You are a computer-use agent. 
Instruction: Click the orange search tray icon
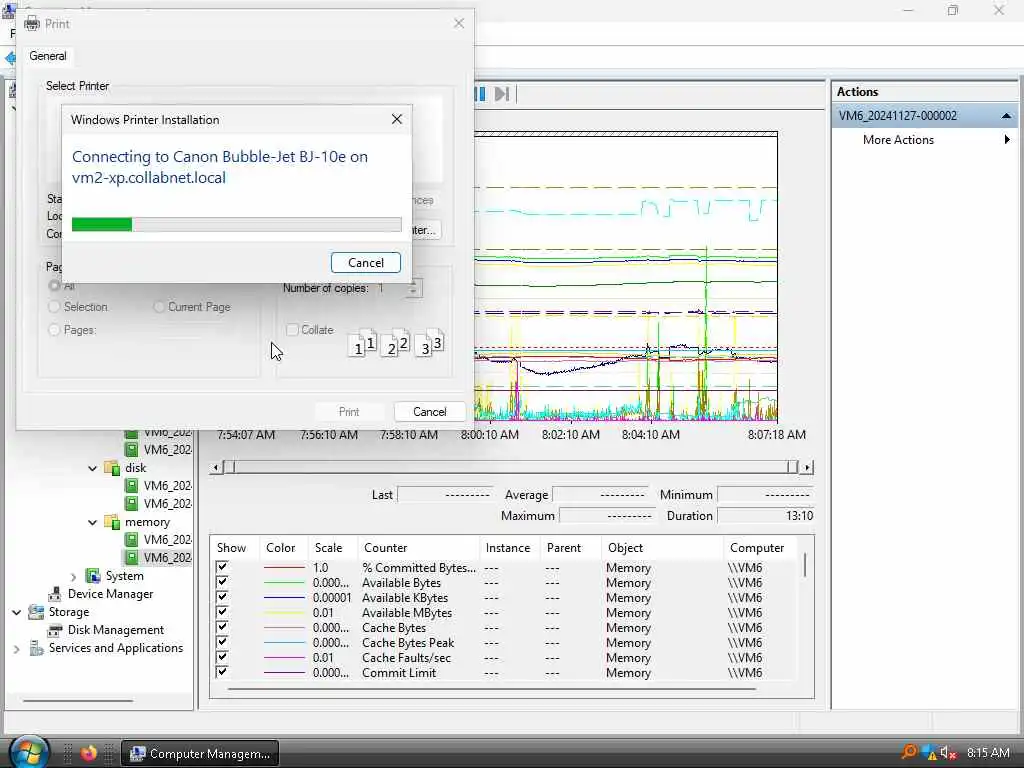pyautogui.click(x=908, y=752)
